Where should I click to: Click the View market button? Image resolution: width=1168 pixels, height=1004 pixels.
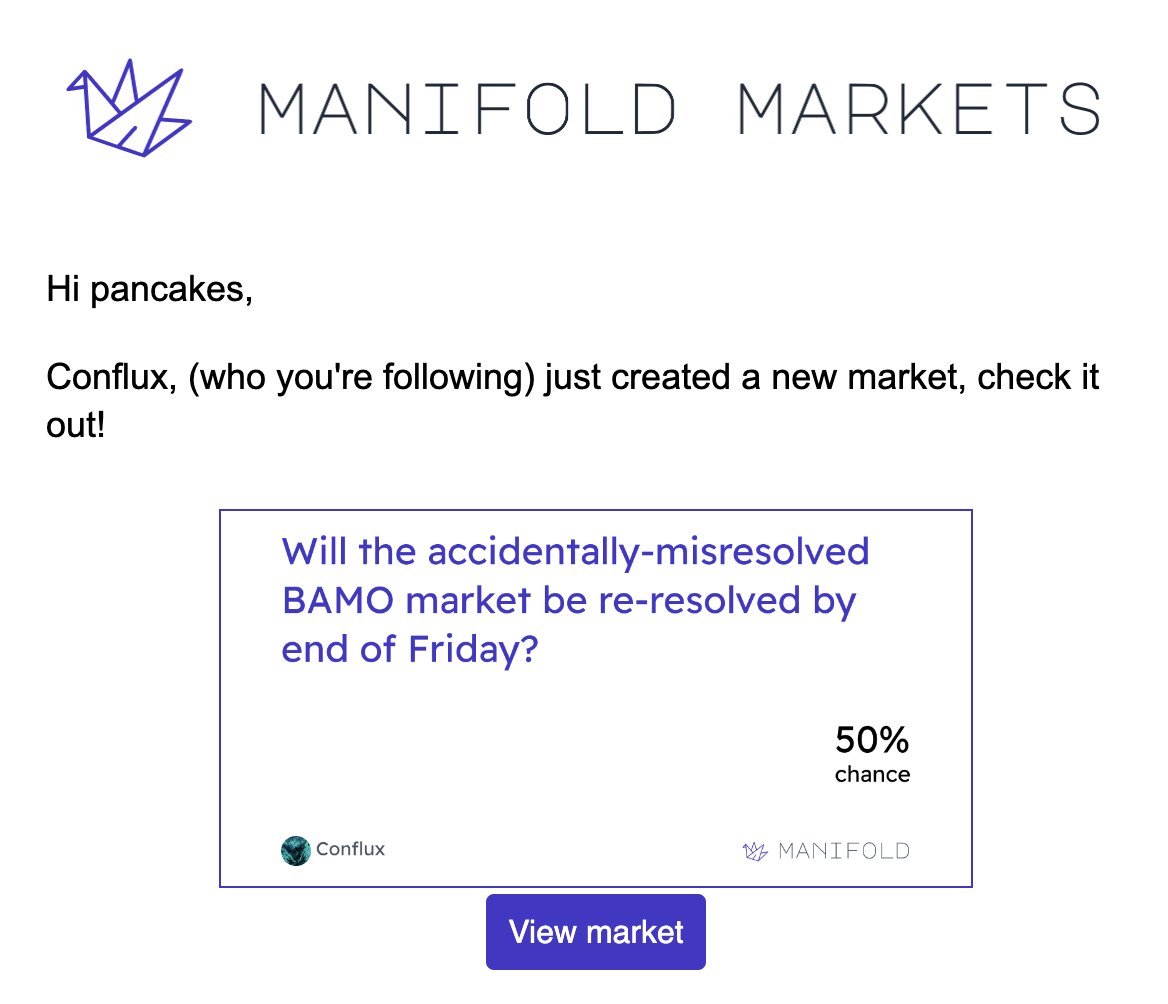(596, 932)
